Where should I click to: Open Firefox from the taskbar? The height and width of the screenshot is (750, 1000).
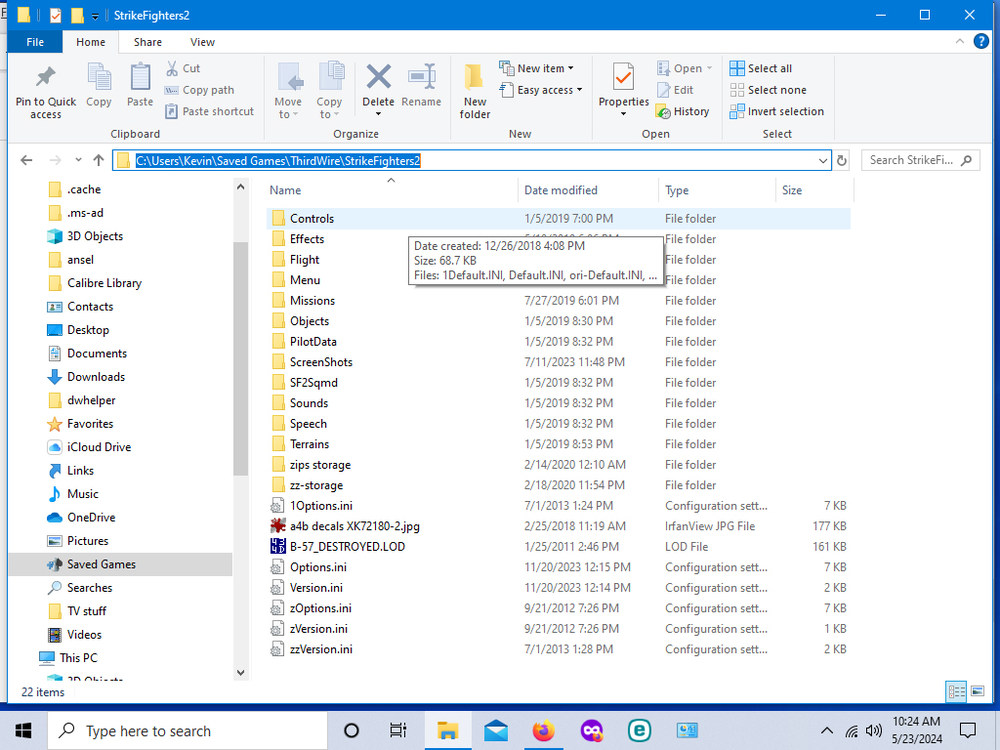pyautogui.click(x=543, y=730)
